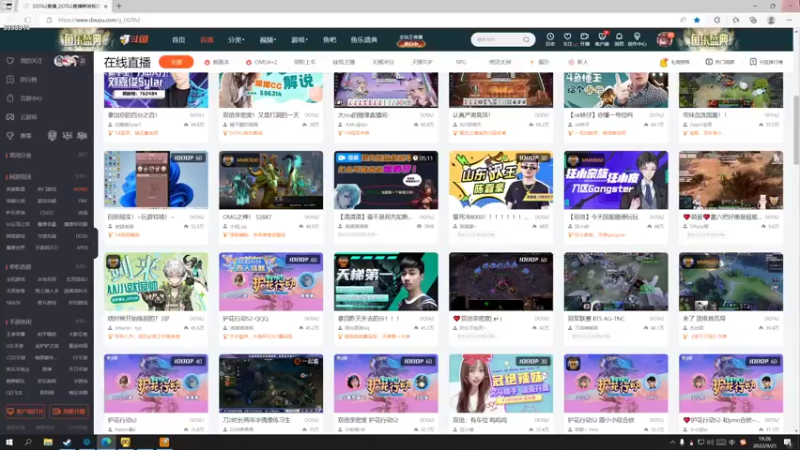Expand the 分类 dropdown menu
Viewport: 800px width, 450px height.
236,40
